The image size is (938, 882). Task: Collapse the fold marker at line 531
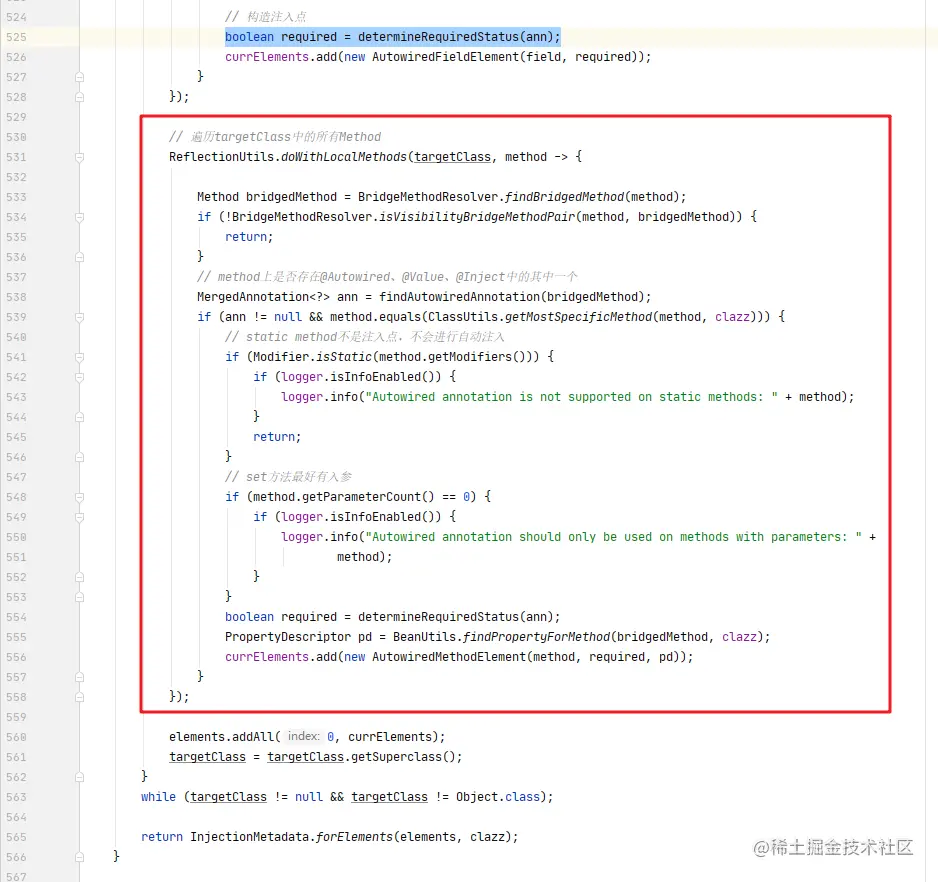(x=80, y=157)
